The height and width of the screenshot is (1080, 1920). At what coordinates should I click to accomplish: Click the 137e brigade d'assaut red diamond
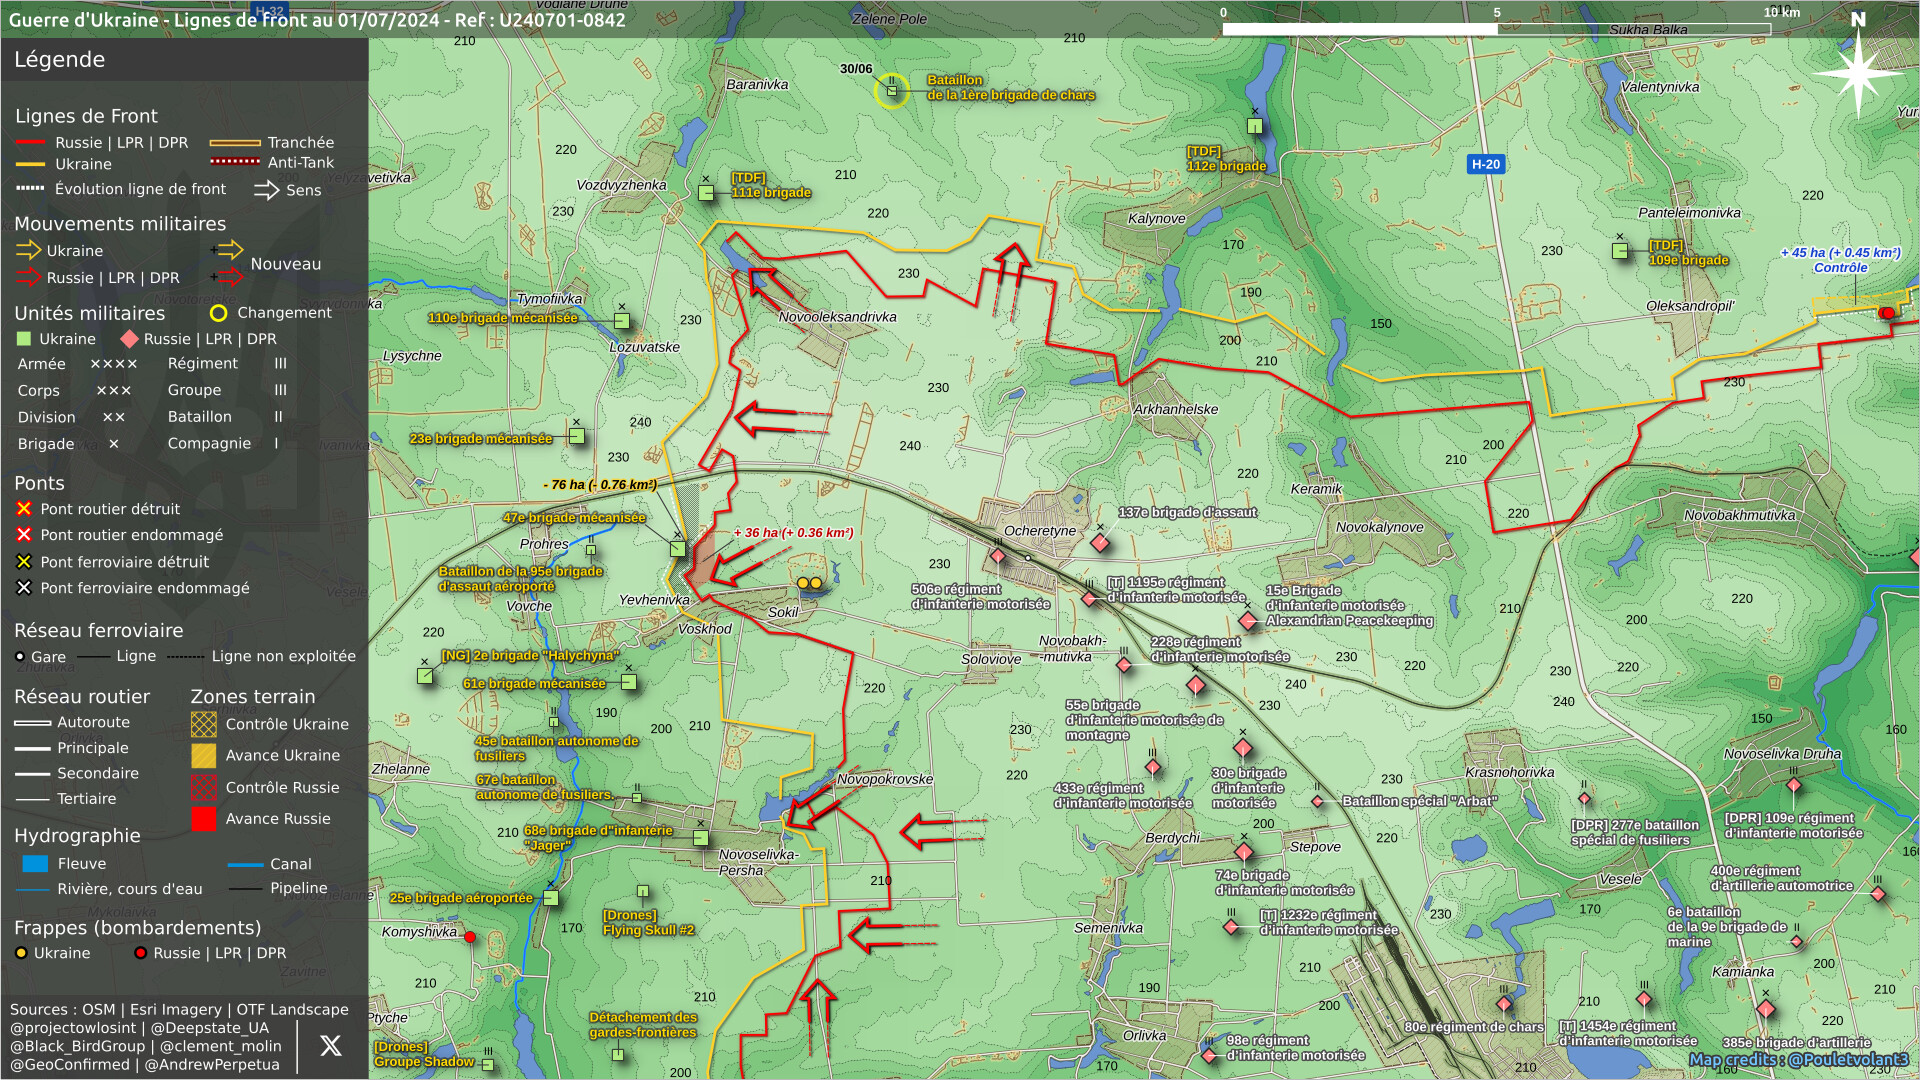[x=1100, y=543]
